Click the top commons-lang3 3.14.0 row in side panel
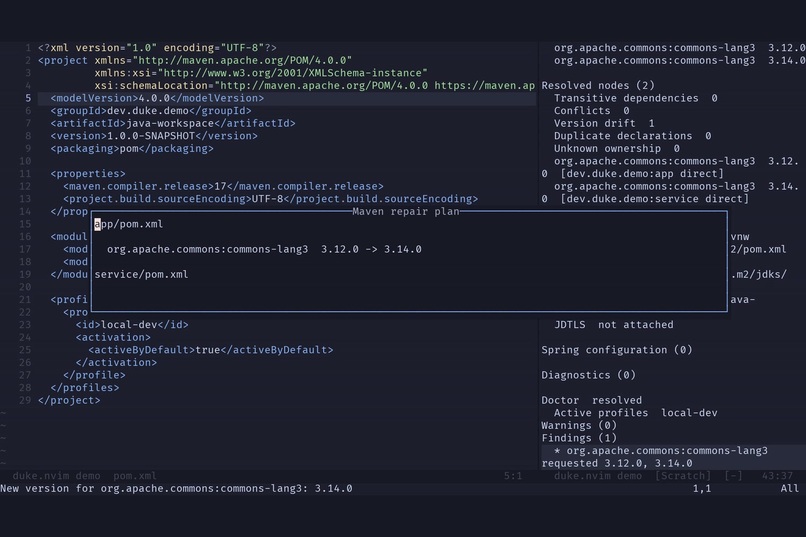Screen dimensions: 806x537 pyautogui.click(x=680, y=60)
